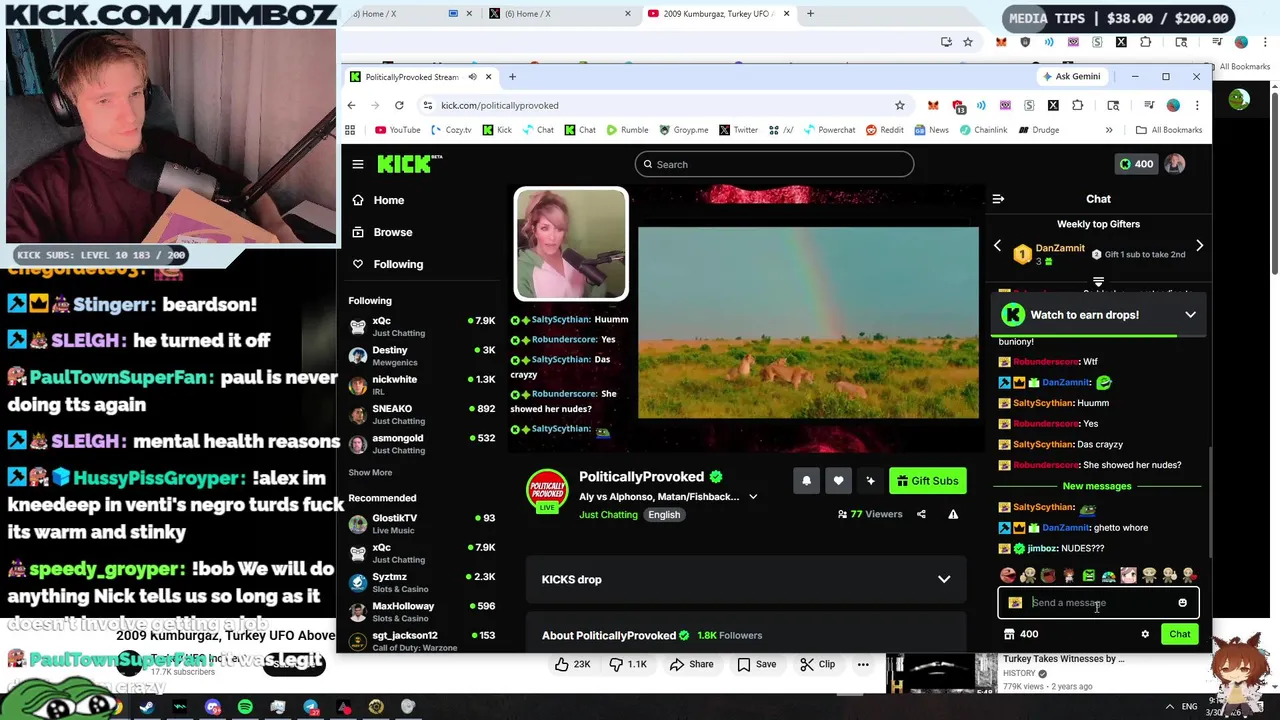Bookmark this page with the star icon
The width and height of the screenshot is (1280, 720).
pyautogui.click(x=900, y=105)
